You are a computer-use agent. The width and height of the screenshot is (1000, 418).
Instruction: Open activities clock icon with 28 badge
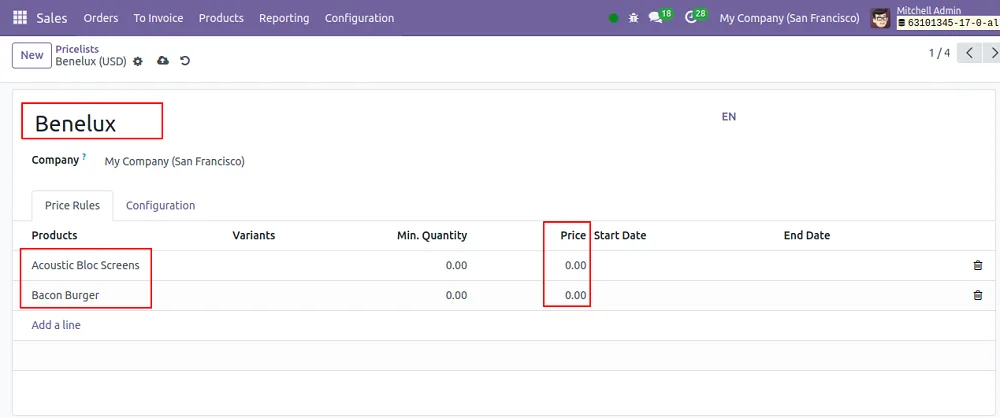(x=695, y=17)
